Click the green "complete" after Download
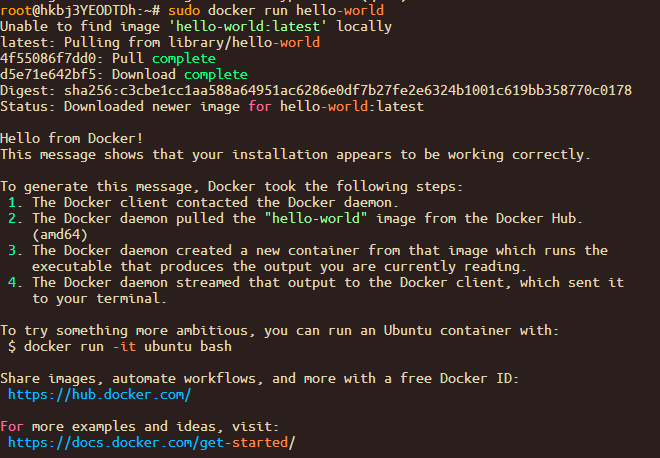Screen dimensions: 660x458 (216, 74)
